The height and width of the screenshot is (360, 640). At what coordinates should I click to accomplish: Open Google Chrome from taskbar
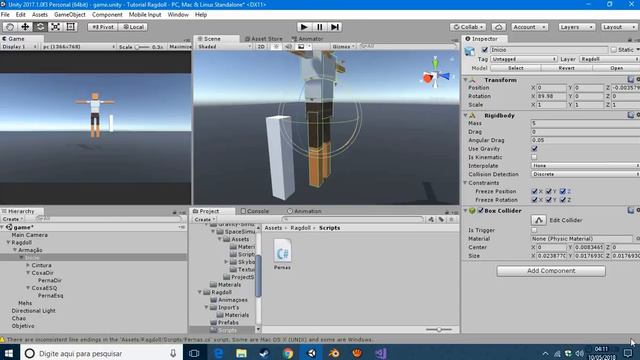point(288,353)
